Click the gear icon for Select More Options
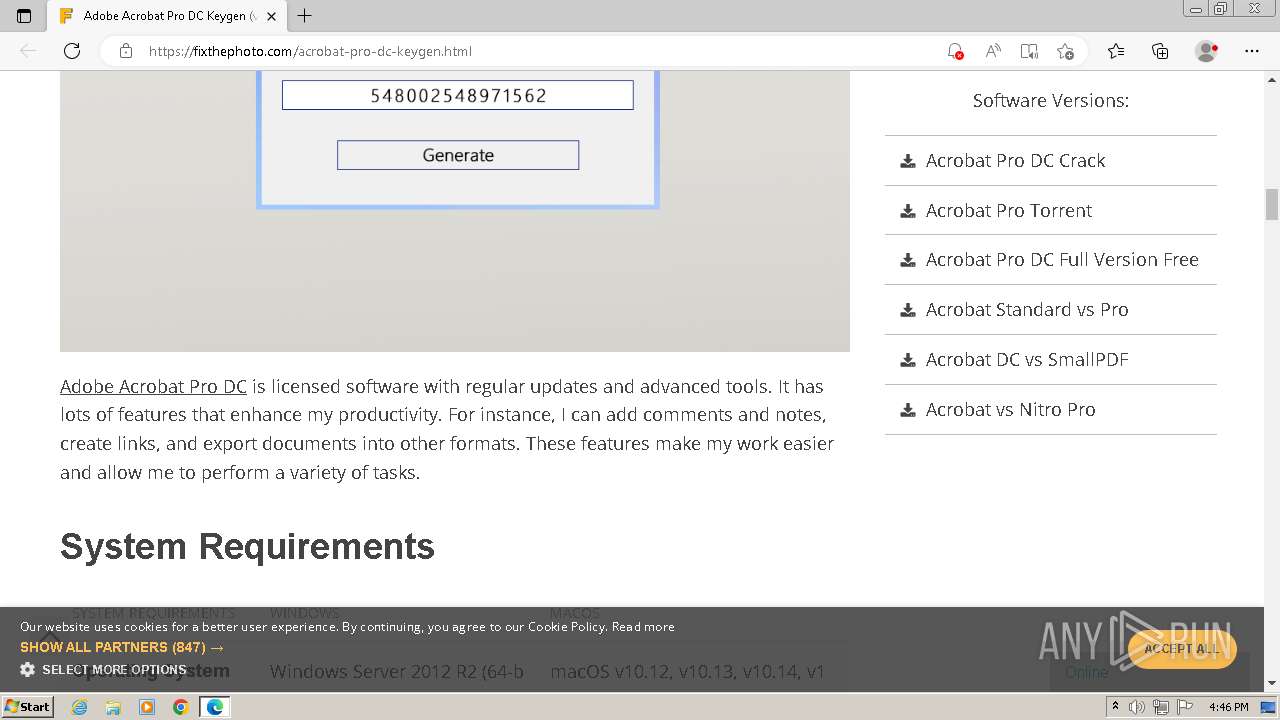This screenshot has width=1280, height=720. click(28, 670)
